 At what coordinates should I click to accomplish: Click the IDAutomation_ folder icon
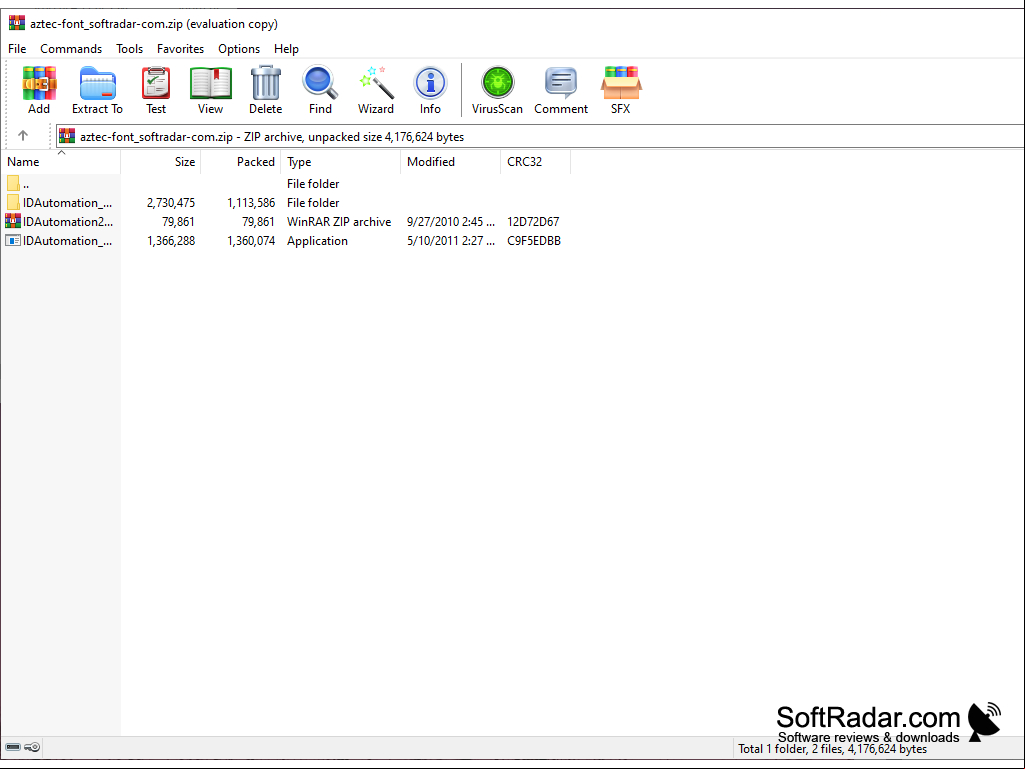13,202
